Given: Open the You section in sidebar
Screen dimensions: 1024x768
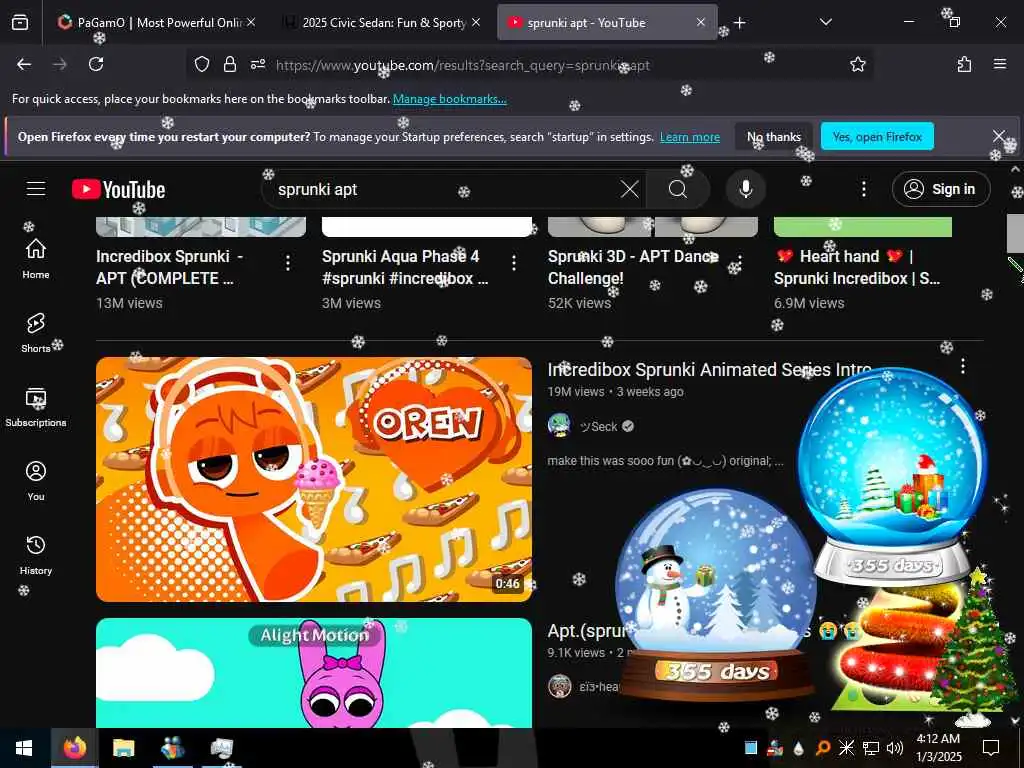Looking at the screenshot, I should (x=36, y=480).
